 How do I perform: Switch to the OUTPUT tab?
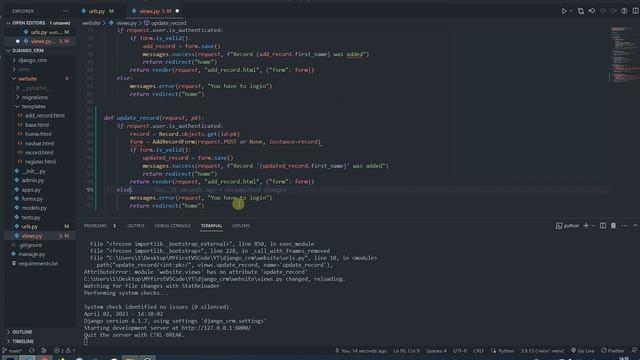pyautogui.click(x=136, y=226)
